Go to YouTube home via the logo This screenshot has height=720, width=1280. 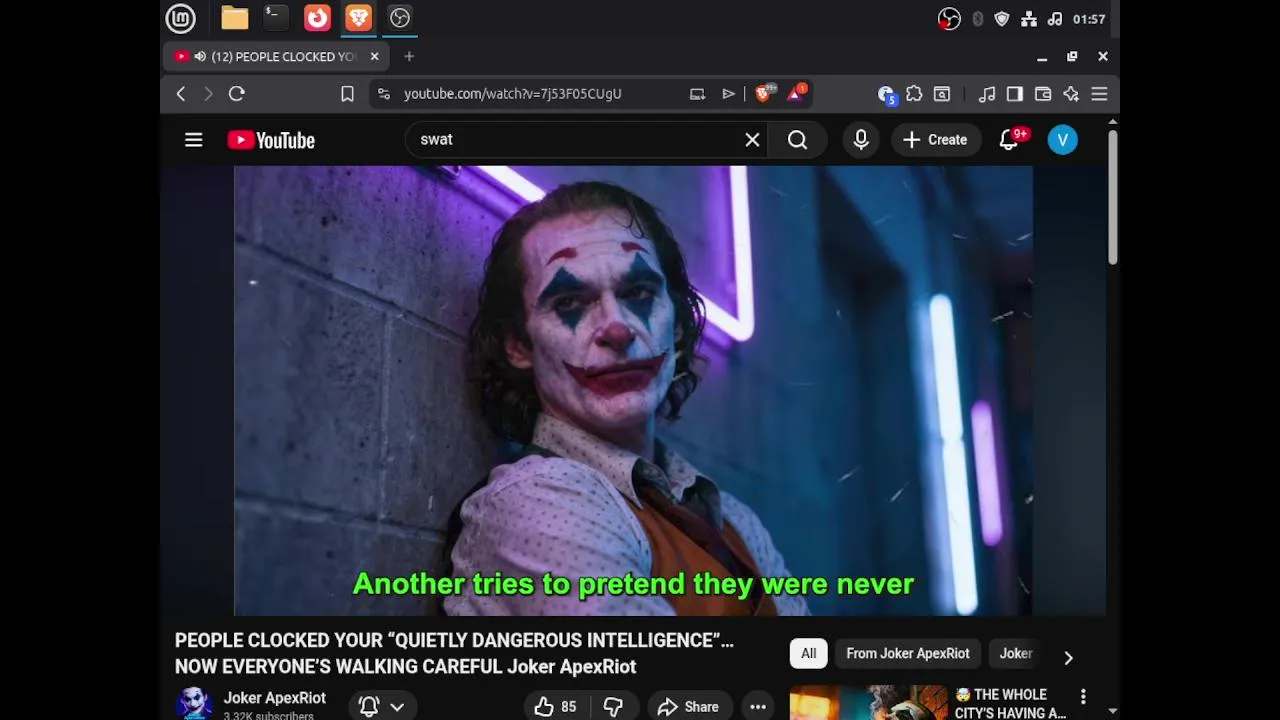click(271, 140)
